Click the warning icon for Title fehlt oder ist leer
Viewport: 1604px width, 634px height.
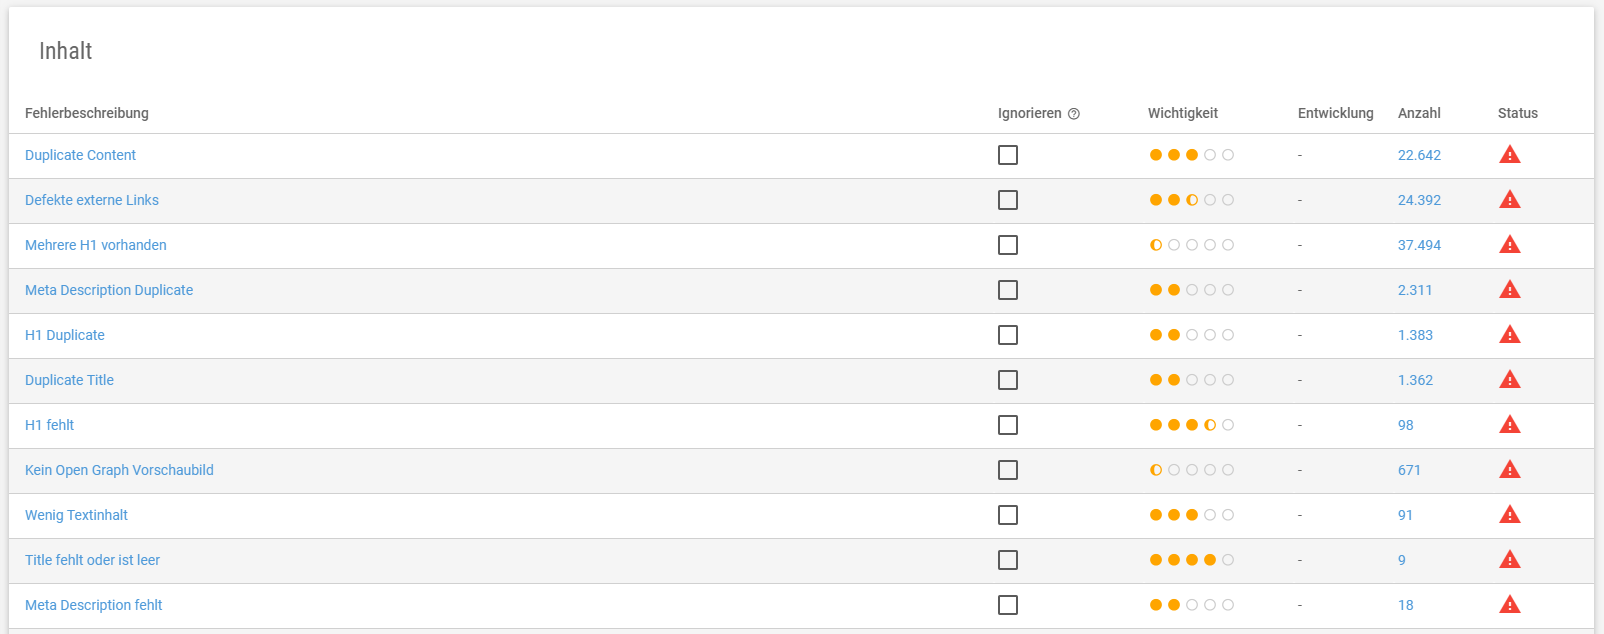1510,559
